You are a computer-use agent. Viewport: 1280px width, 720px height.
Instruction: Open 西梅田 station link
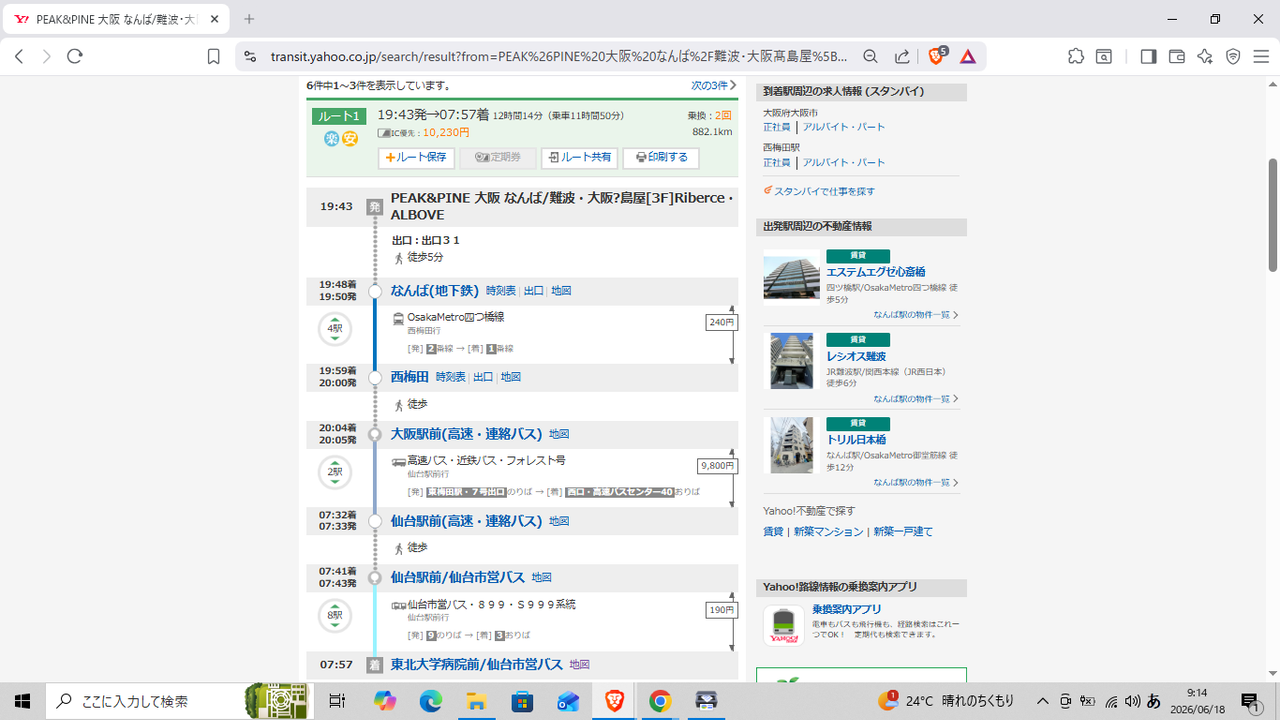pyautogui.click(x=410, y=377)
